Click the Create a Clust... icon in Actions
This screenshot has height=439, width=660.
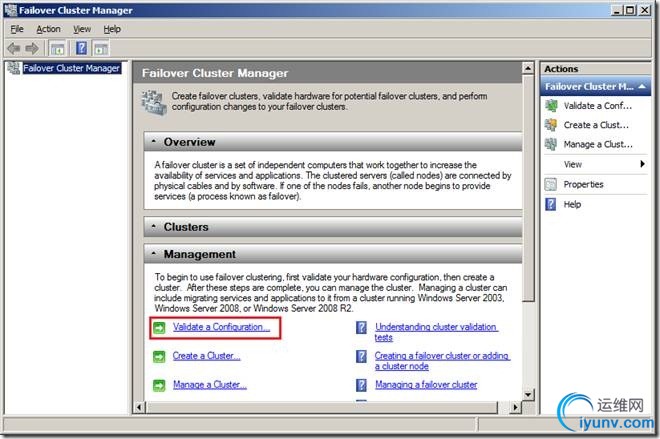[x=551, y=125]
